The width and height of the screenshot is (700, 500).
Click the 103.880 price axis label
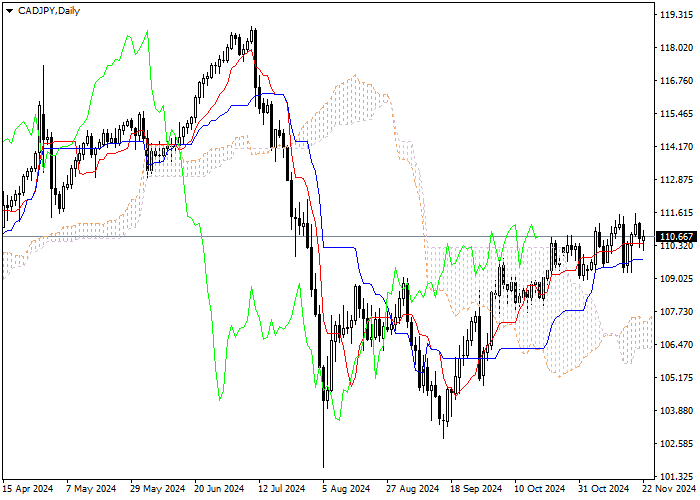click(676, 411)
